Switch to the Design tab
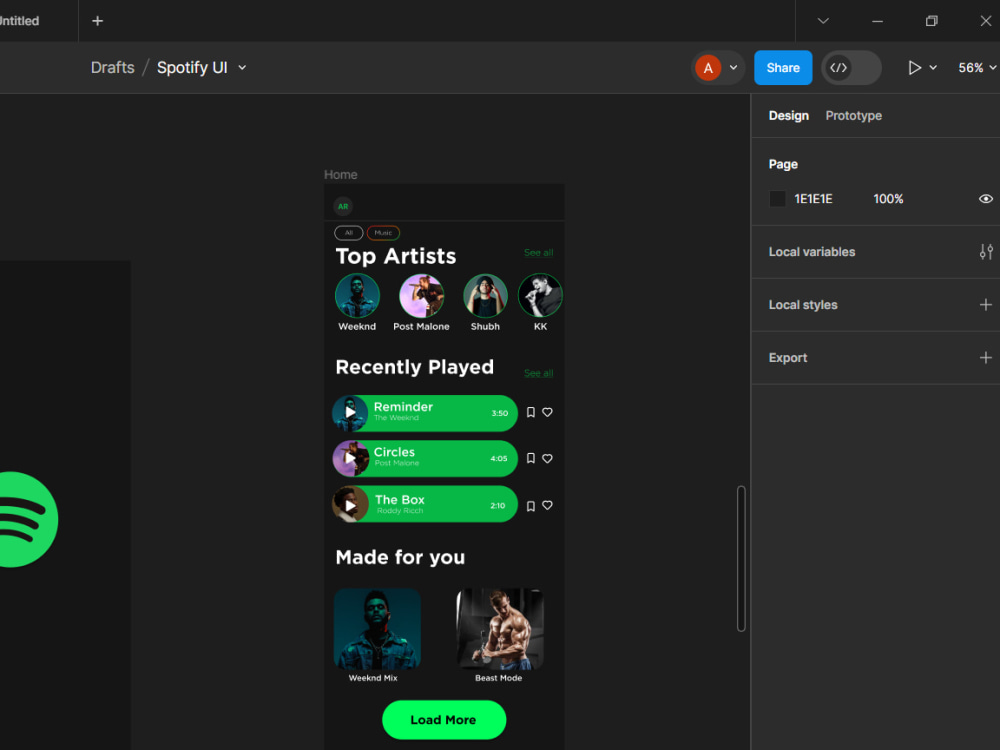 point(788,115)
